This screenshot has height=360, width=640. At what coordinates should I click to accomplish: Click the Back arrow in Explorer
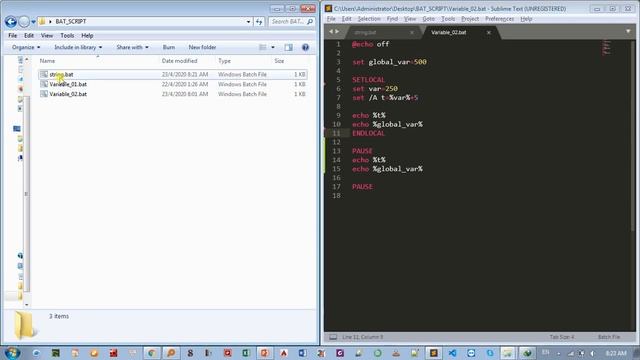pyautogui.click(x=11, y=22)
